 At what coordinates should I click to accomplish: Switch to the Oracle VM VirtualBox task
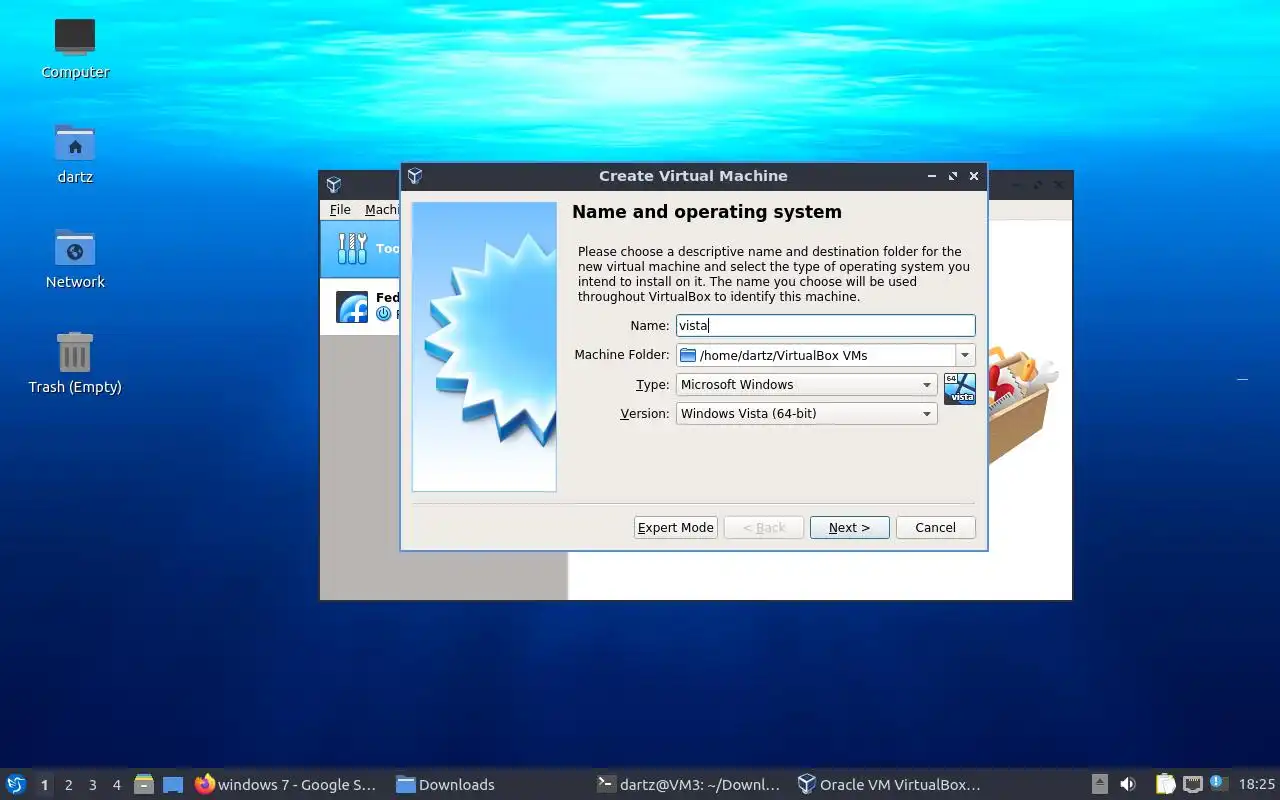[x=890, y=785]
